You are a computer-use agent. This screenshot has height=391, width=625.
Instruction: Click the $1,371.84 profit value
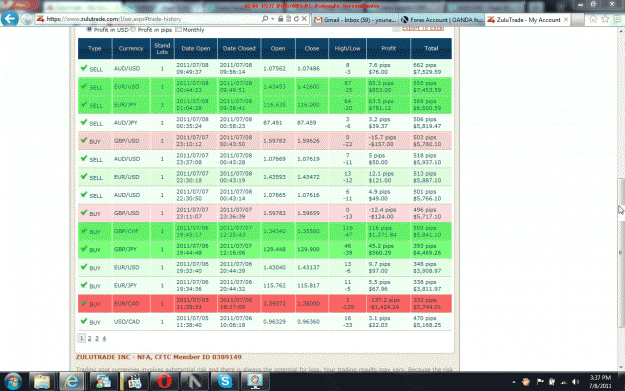tap(383, 235)
